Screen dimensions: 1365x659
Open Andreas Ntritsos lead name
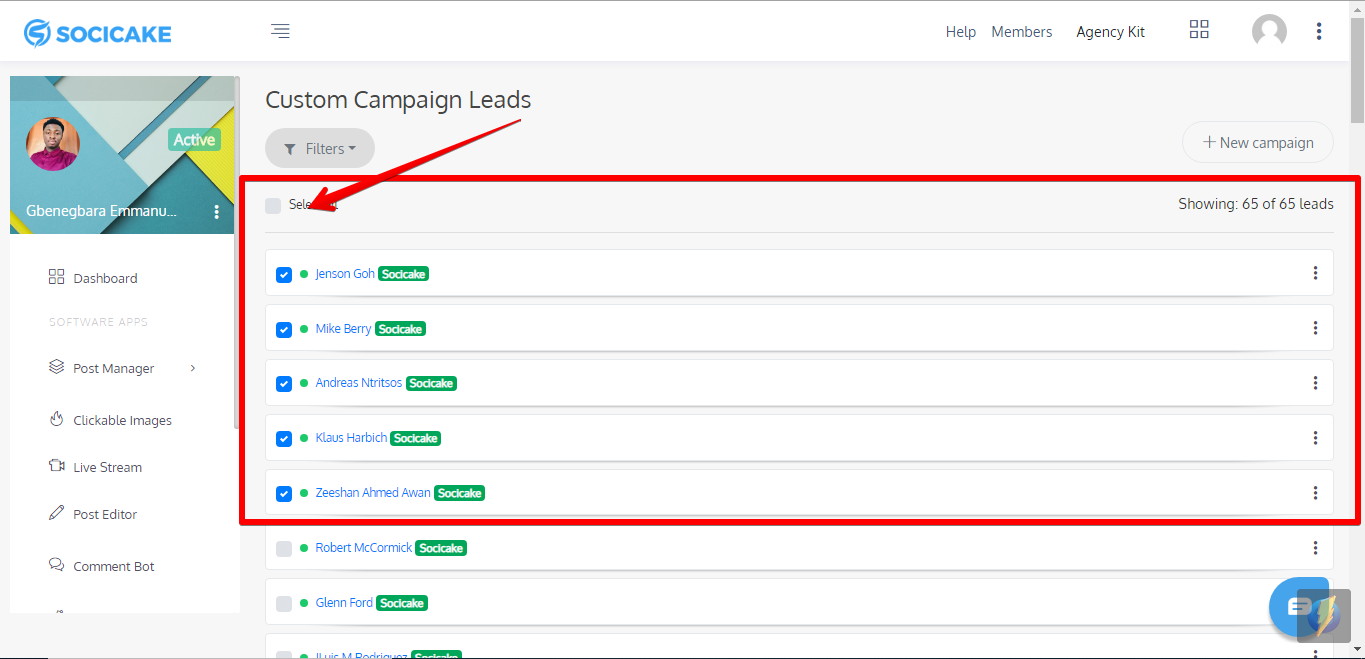359,383
